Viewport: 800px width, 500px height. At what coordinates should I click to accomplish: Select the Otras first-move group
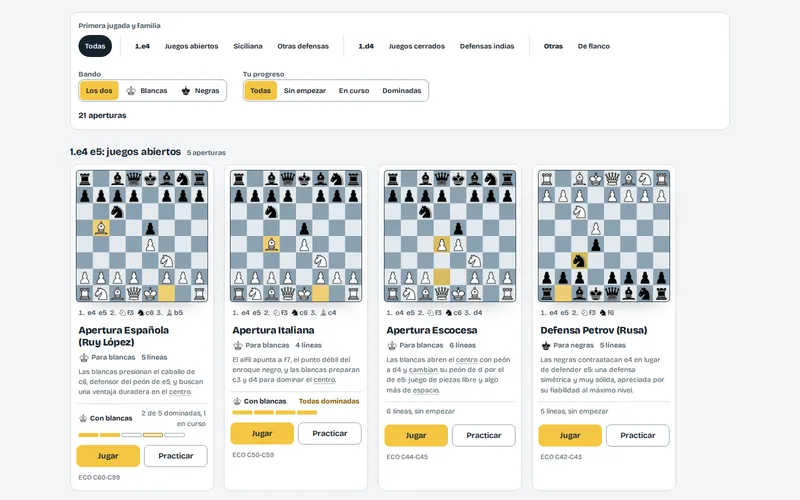(x=553, y=46)
